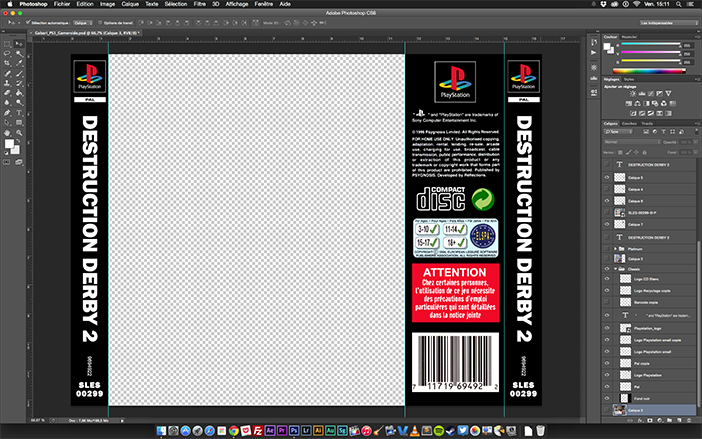Open the Layers panel options menu
702x439 pixels.
point(697,124)
